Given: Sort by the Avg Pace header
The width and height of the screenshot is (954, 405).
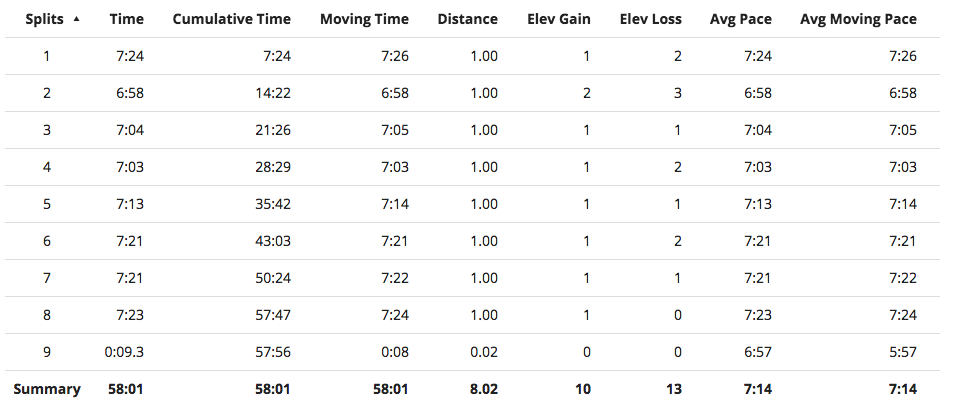Looking at the screenshot, I should click(x=740, y=19).
